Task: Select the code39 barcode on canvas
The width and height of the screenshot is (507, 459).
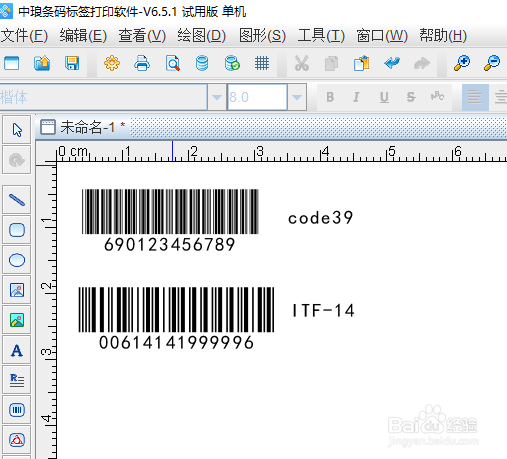Action: tap(170, 211)
